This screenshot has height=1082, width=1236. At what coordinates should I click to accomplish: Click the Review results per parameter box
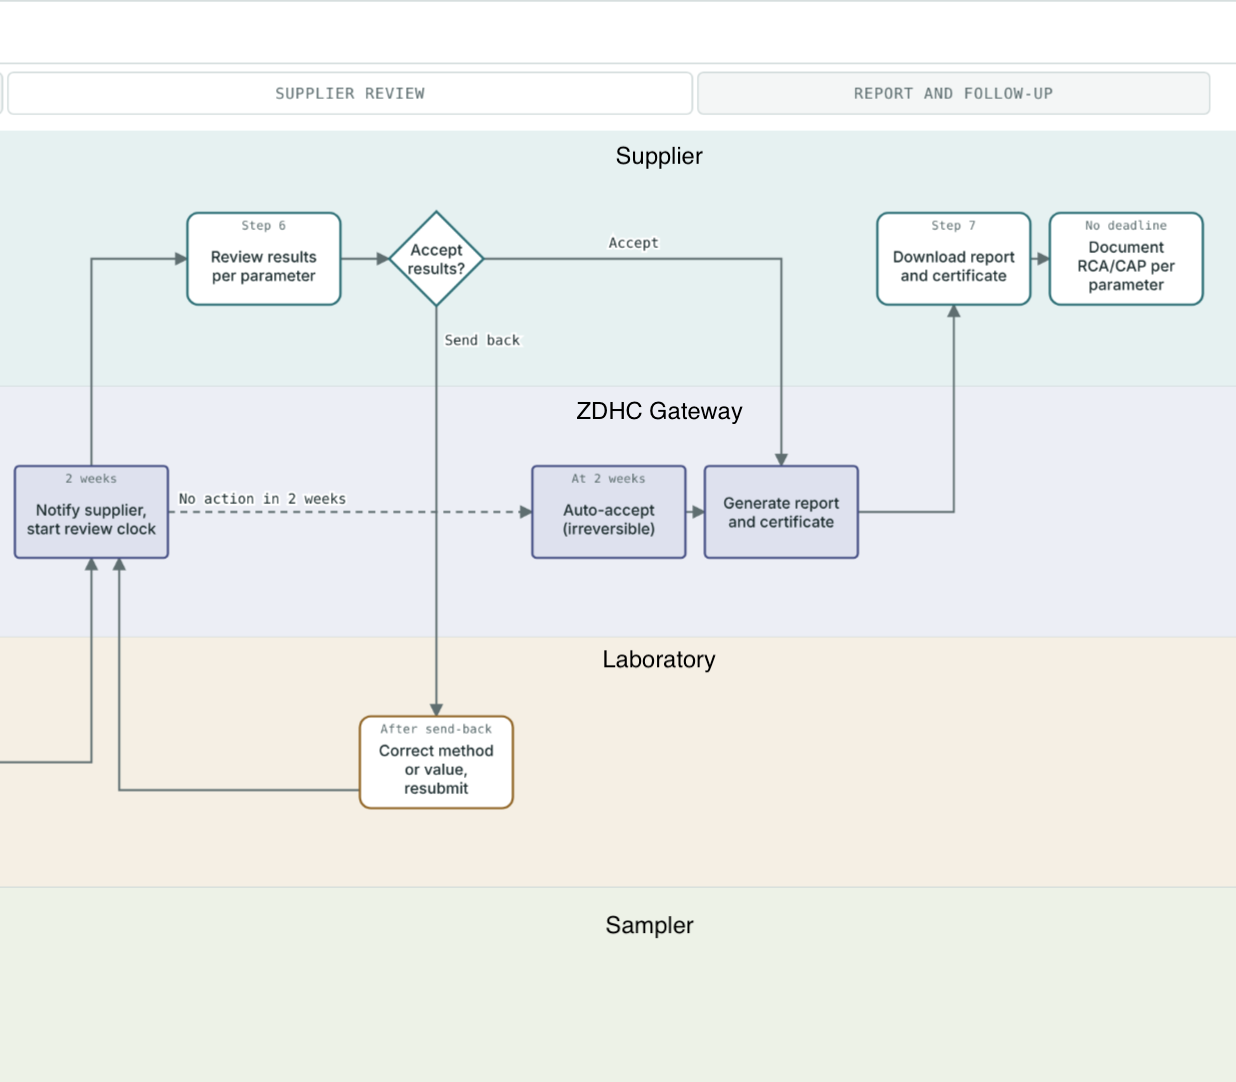coord(264,259)
